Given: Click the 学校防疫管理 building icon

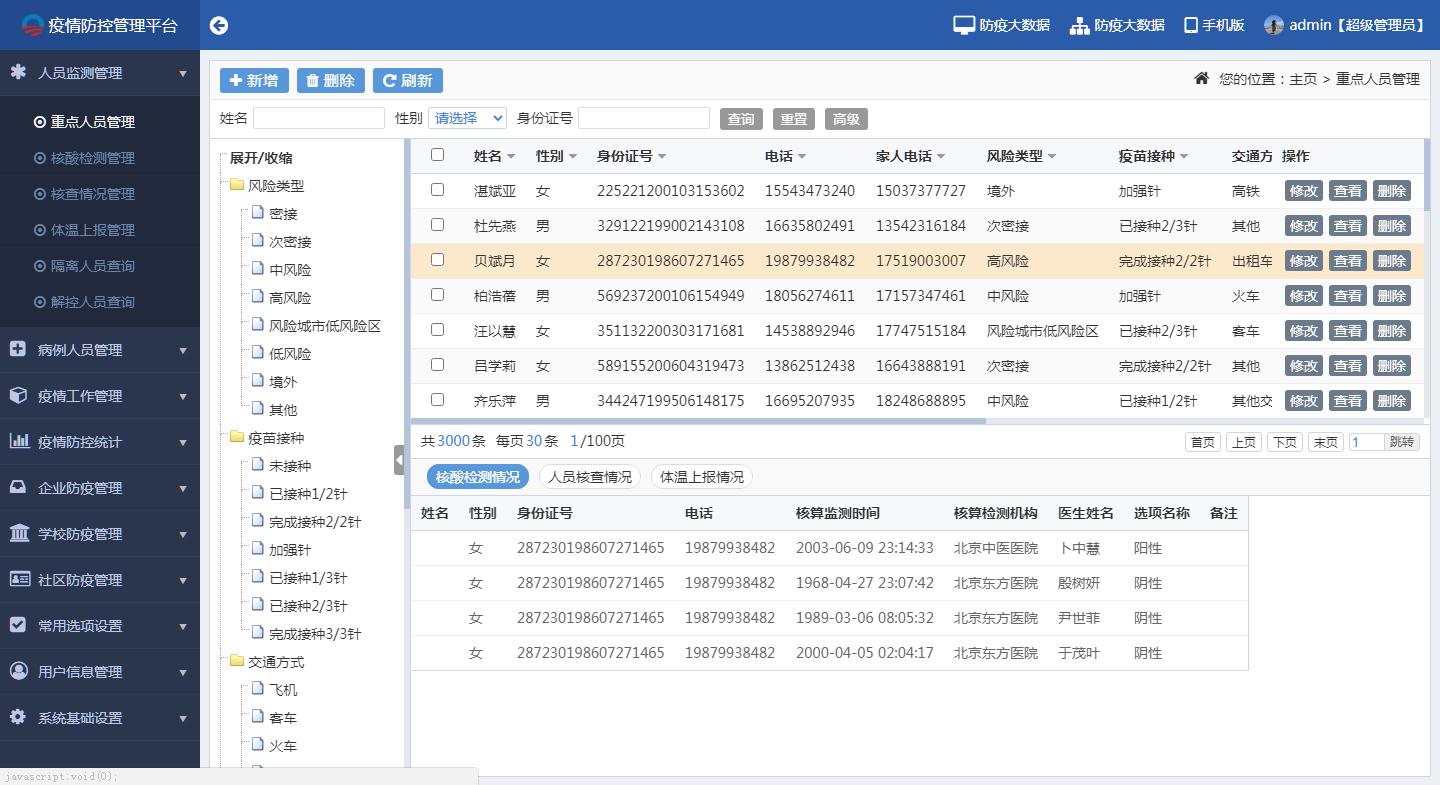Looking at the screenshot, I should 19,533.
